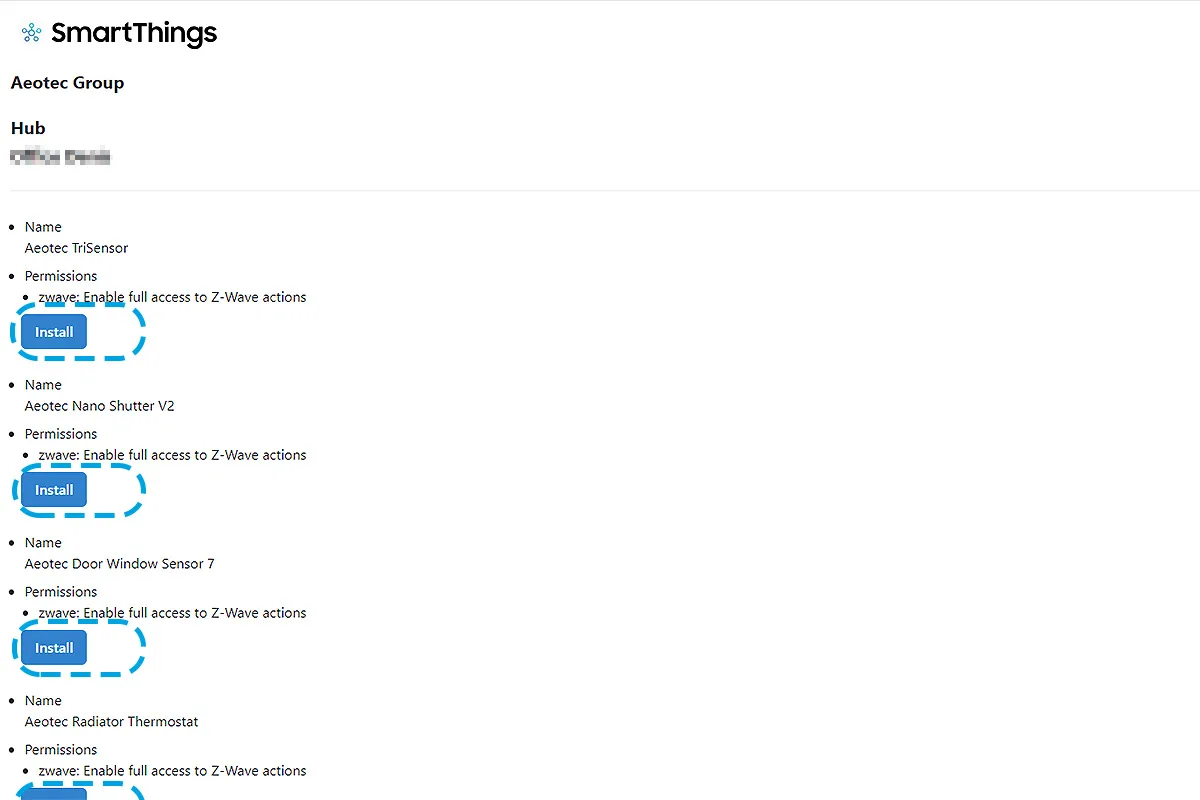Click the zwave permission under Door Window Sensor 7
1200x800 pixels.
point(171,613)
